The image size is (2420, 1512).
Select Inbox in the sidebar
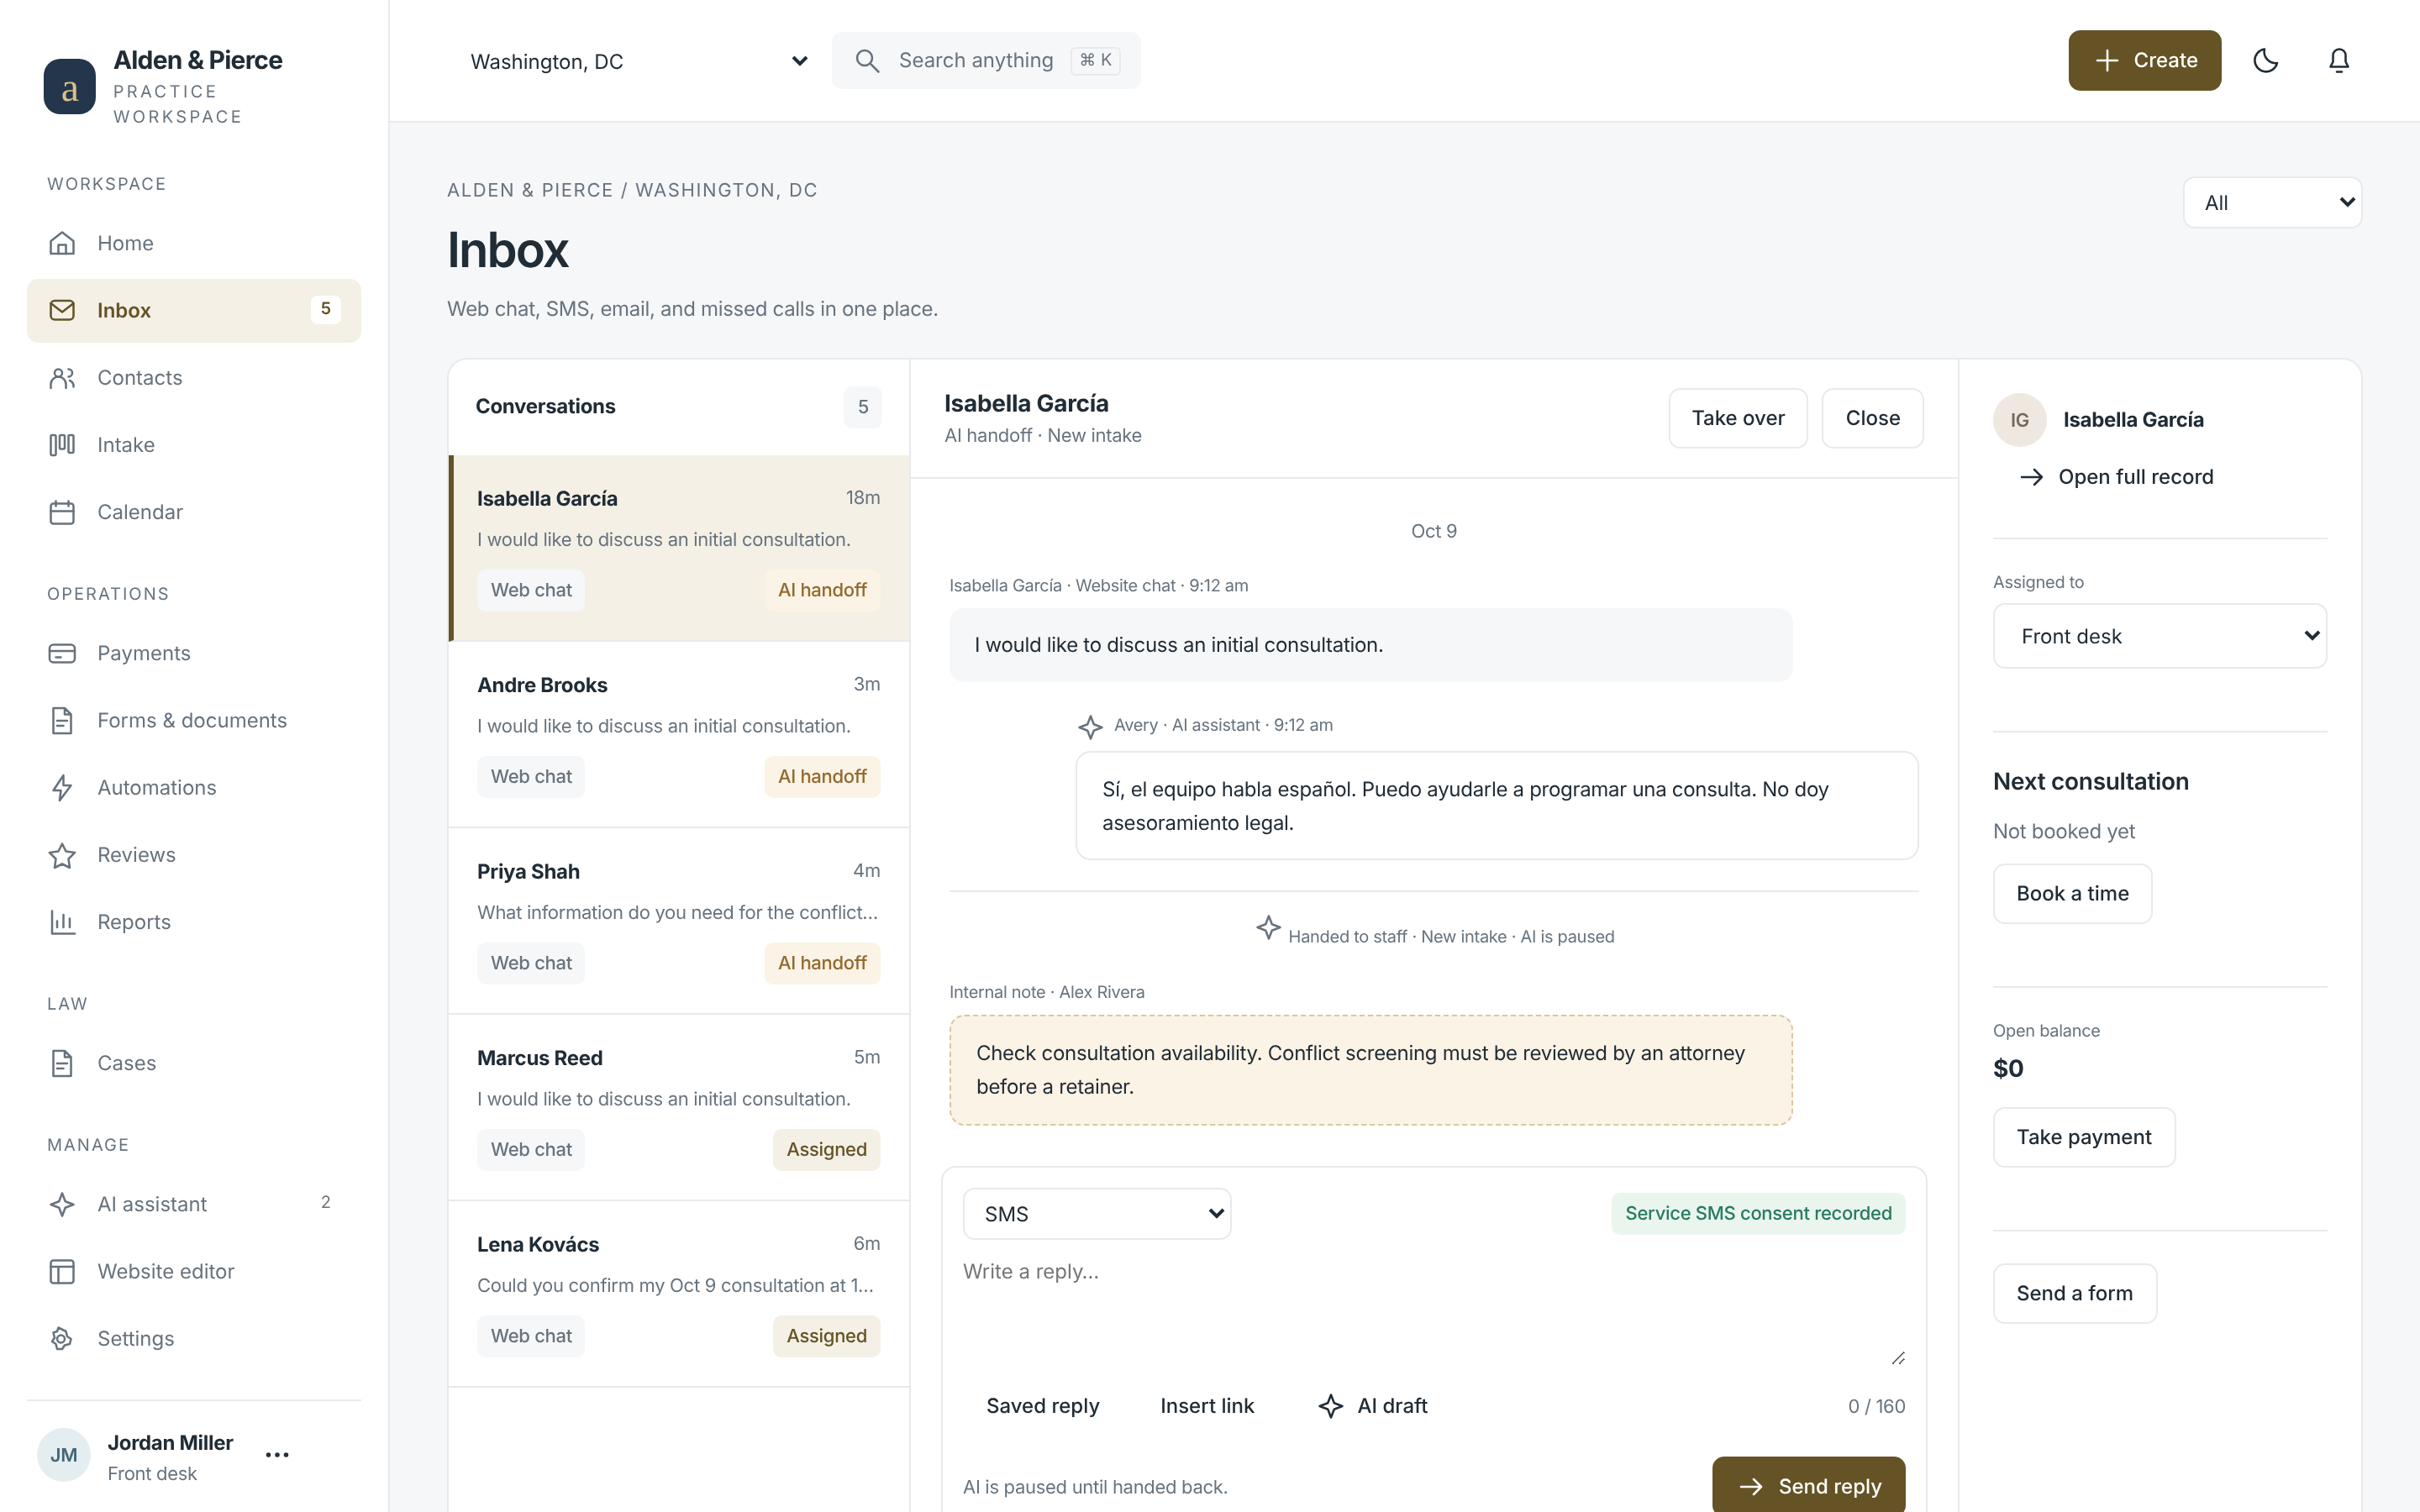(x=194, y=310)
